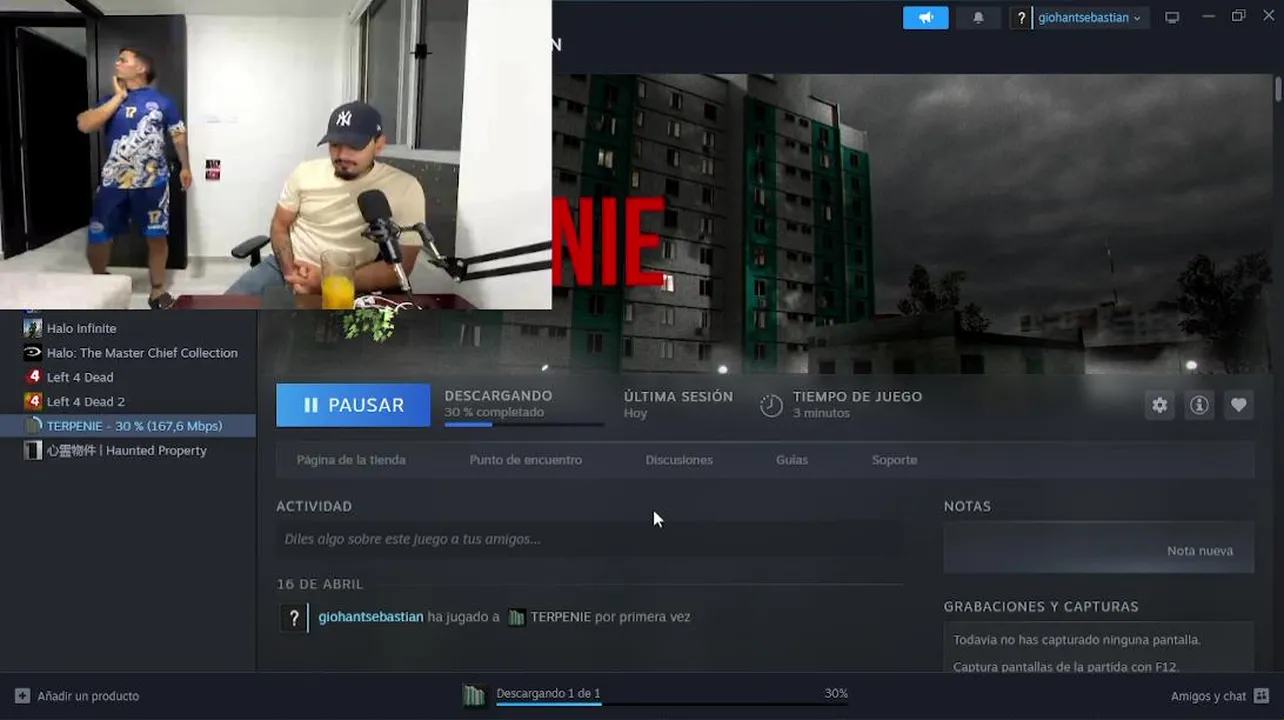This screenshot has height=720, width=1284.
Task: Click the activity text field
Action: tap(590, 539)
